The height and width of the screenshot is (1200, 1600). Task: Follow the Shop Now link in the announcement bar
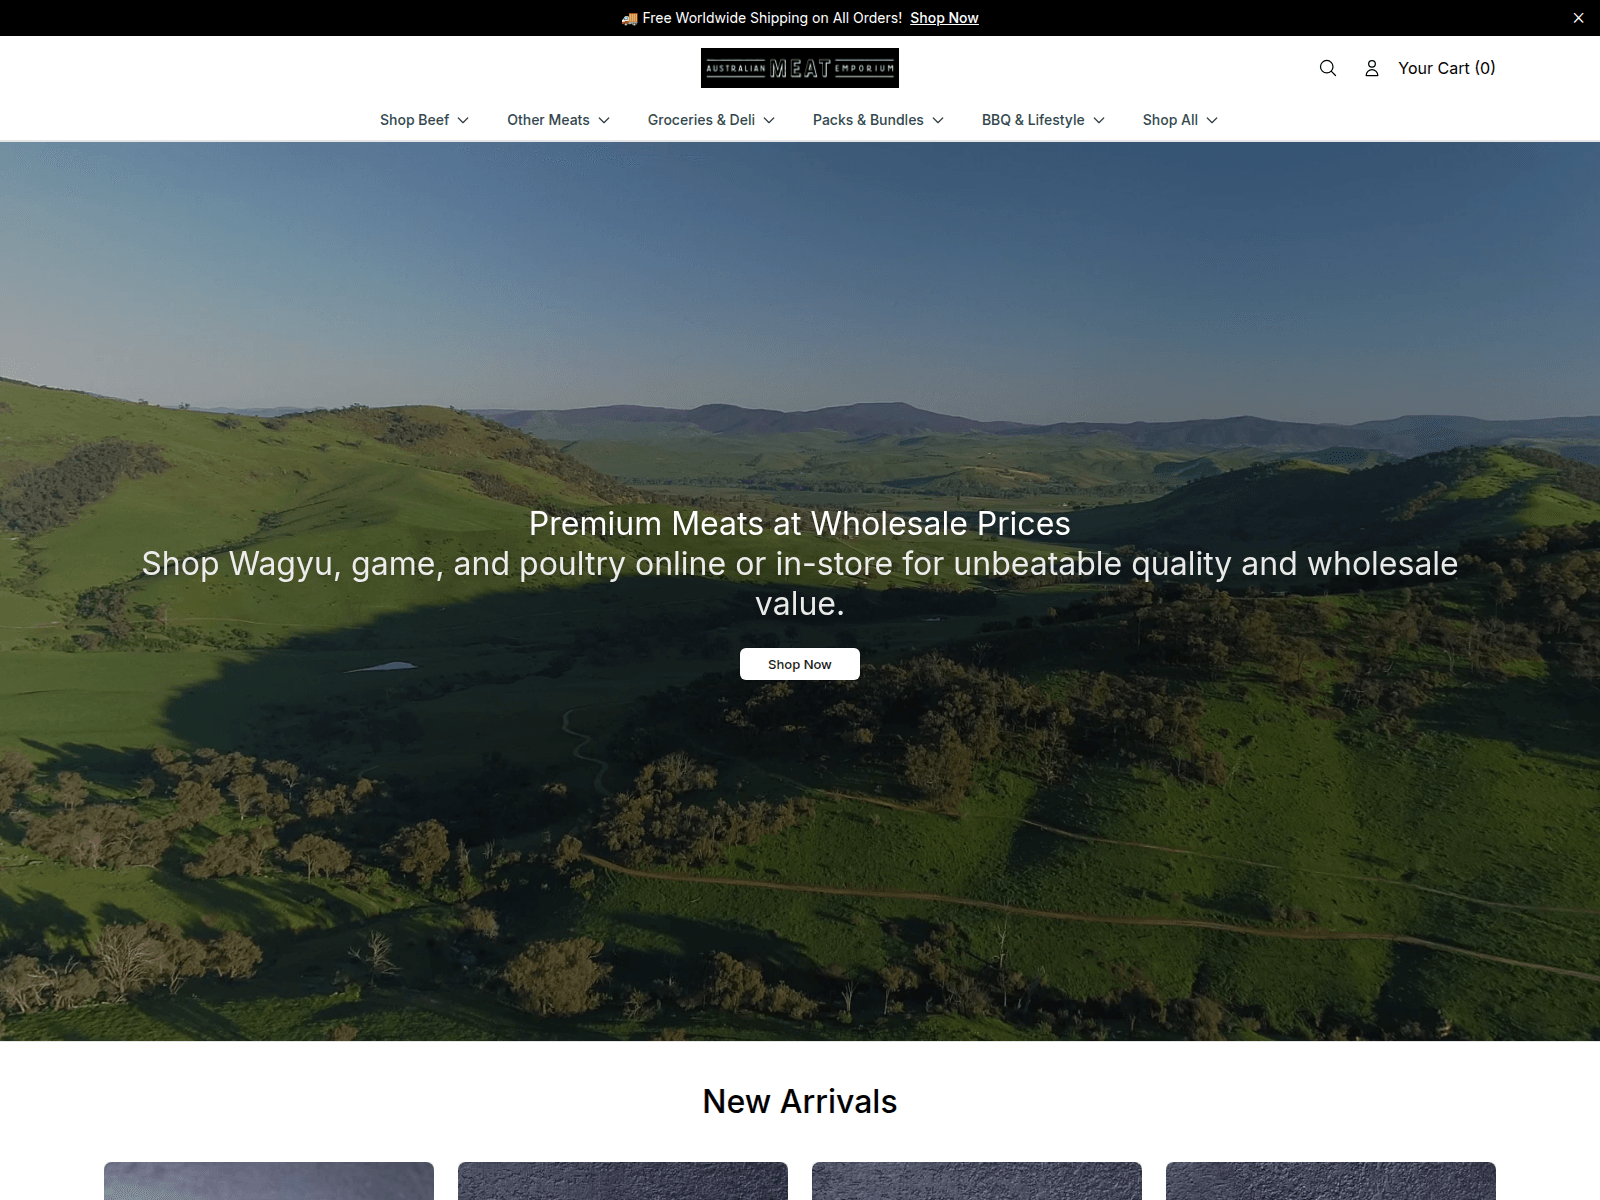coord(944,18)
